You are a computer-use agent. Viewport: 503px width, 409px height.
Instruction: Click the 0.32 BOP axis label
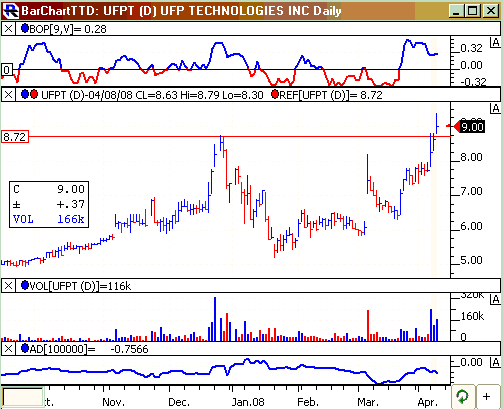(471, 48)
